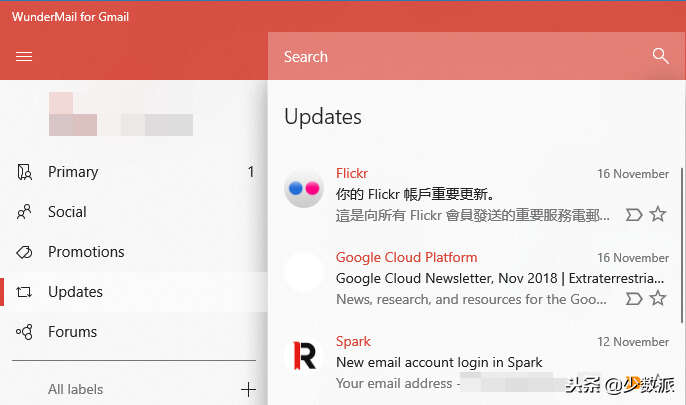Click into the Search field

coord(476,56)
